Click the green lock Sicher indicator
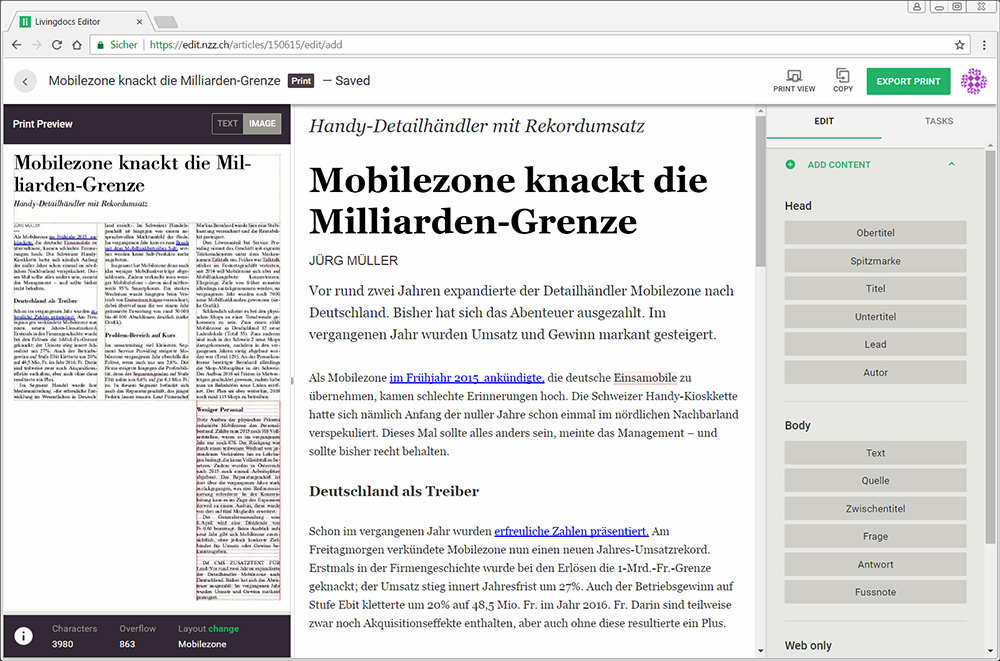The width and height of the screenshot is (1000, 661). point(117,45)
